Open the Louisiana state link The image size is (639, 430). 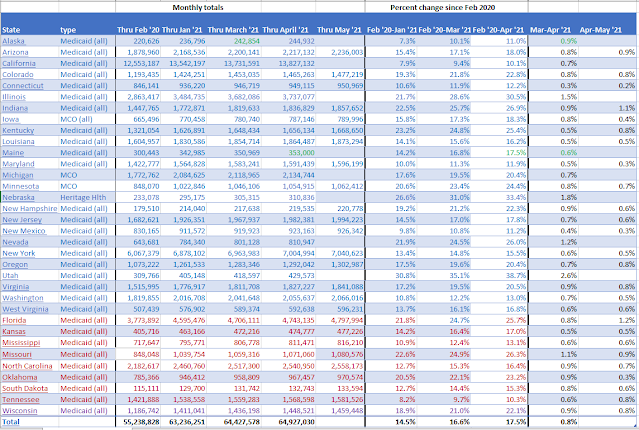(18, 141)
